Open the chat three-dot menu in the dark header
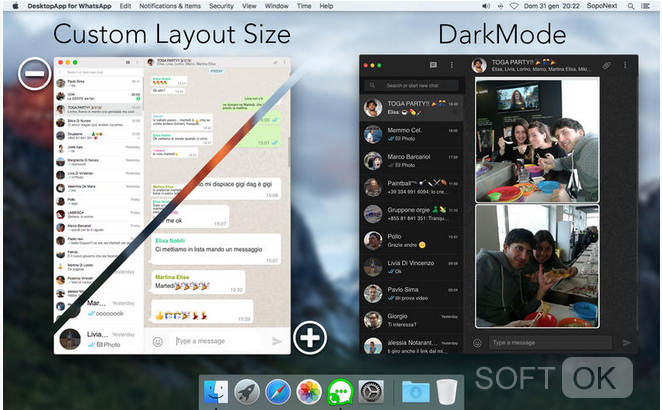The width and height of the screenshot is (662, 410). [x=625, y=65]
